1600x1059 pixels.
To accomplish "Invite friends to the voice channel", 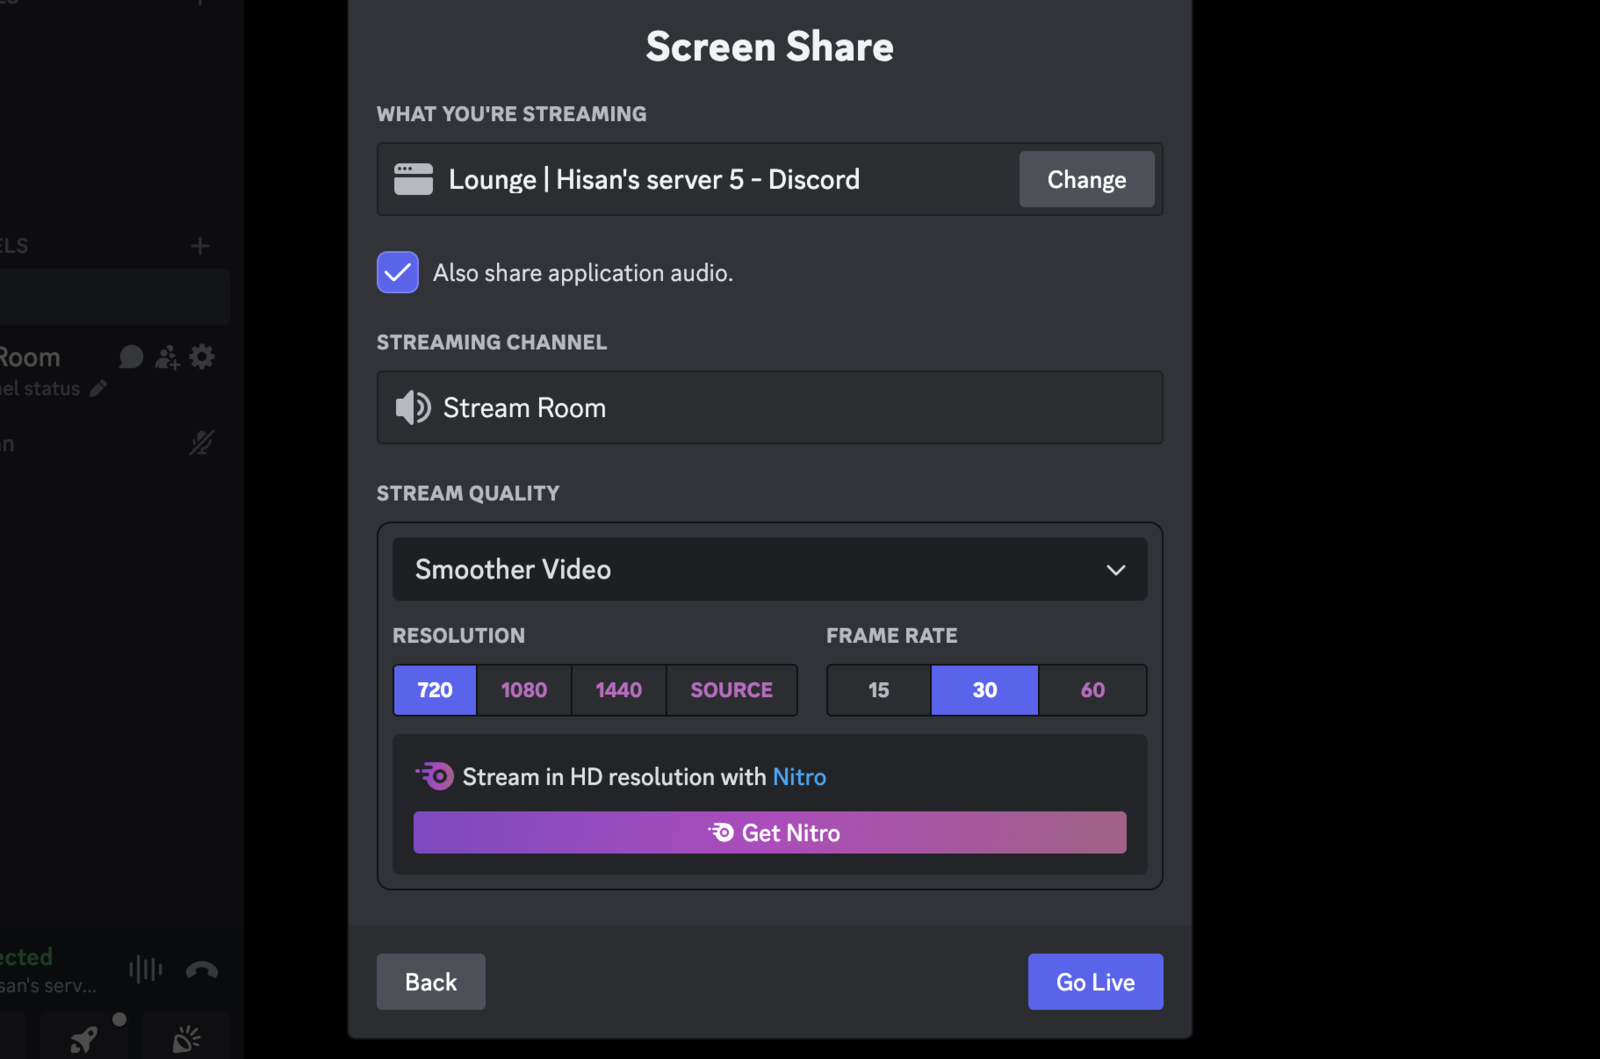I will click(x=166, y=356).
